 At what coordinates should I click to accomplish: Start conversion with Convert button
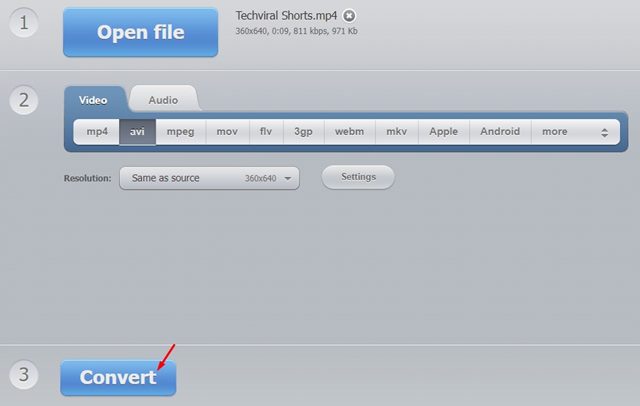[118, 377]
